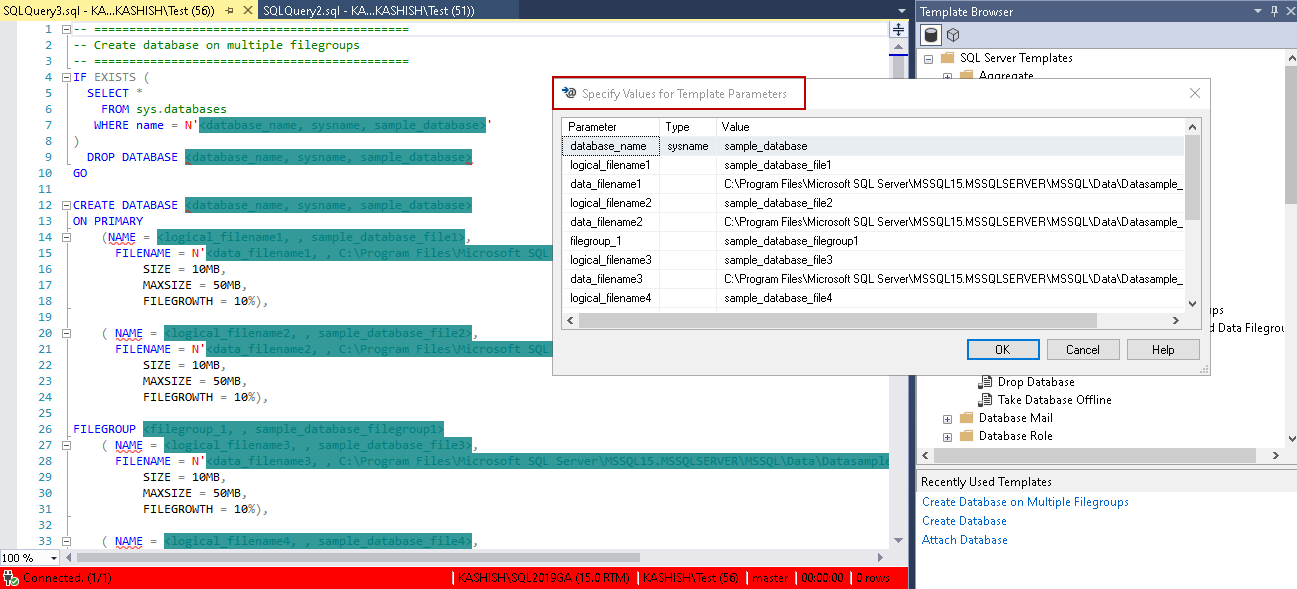1297x589 pixels.
Task: Select the data_filename2 parameter row
Action: coord(873,222)
